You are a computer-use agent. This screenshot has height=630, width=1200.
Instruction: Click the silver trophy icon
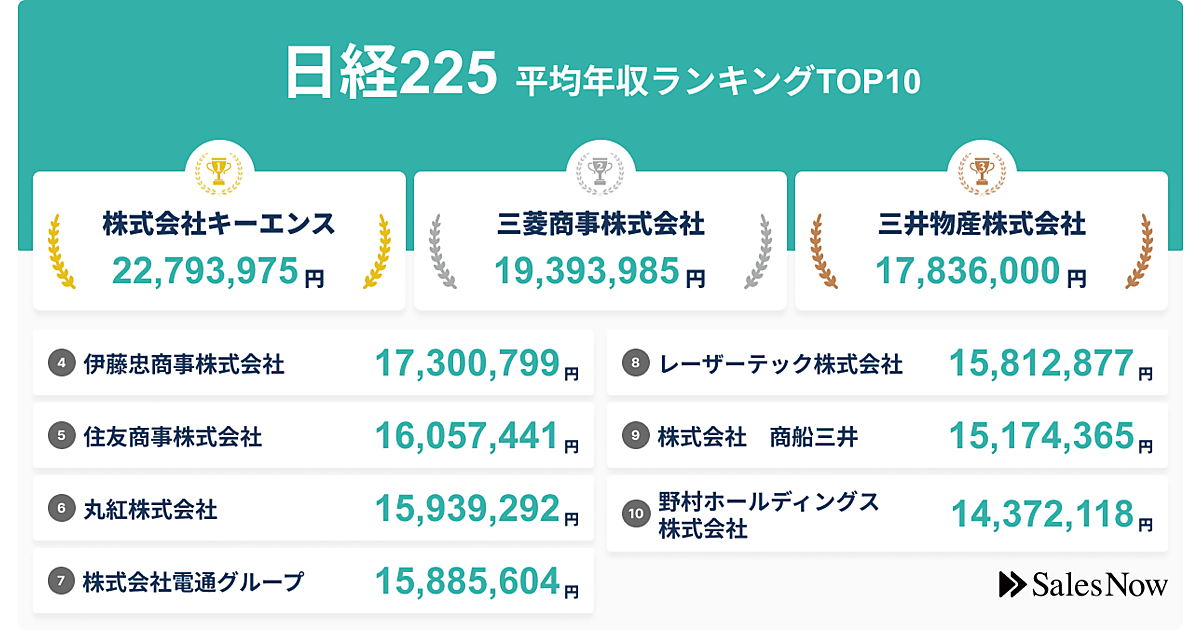pyautogui.click(x=600, y=172)
